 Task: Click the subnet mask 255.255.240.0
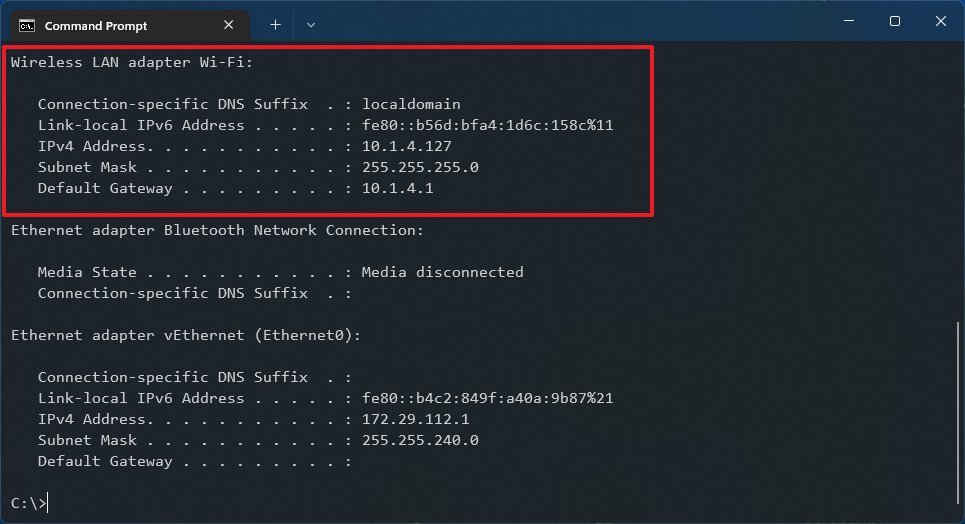coord(420,440)
